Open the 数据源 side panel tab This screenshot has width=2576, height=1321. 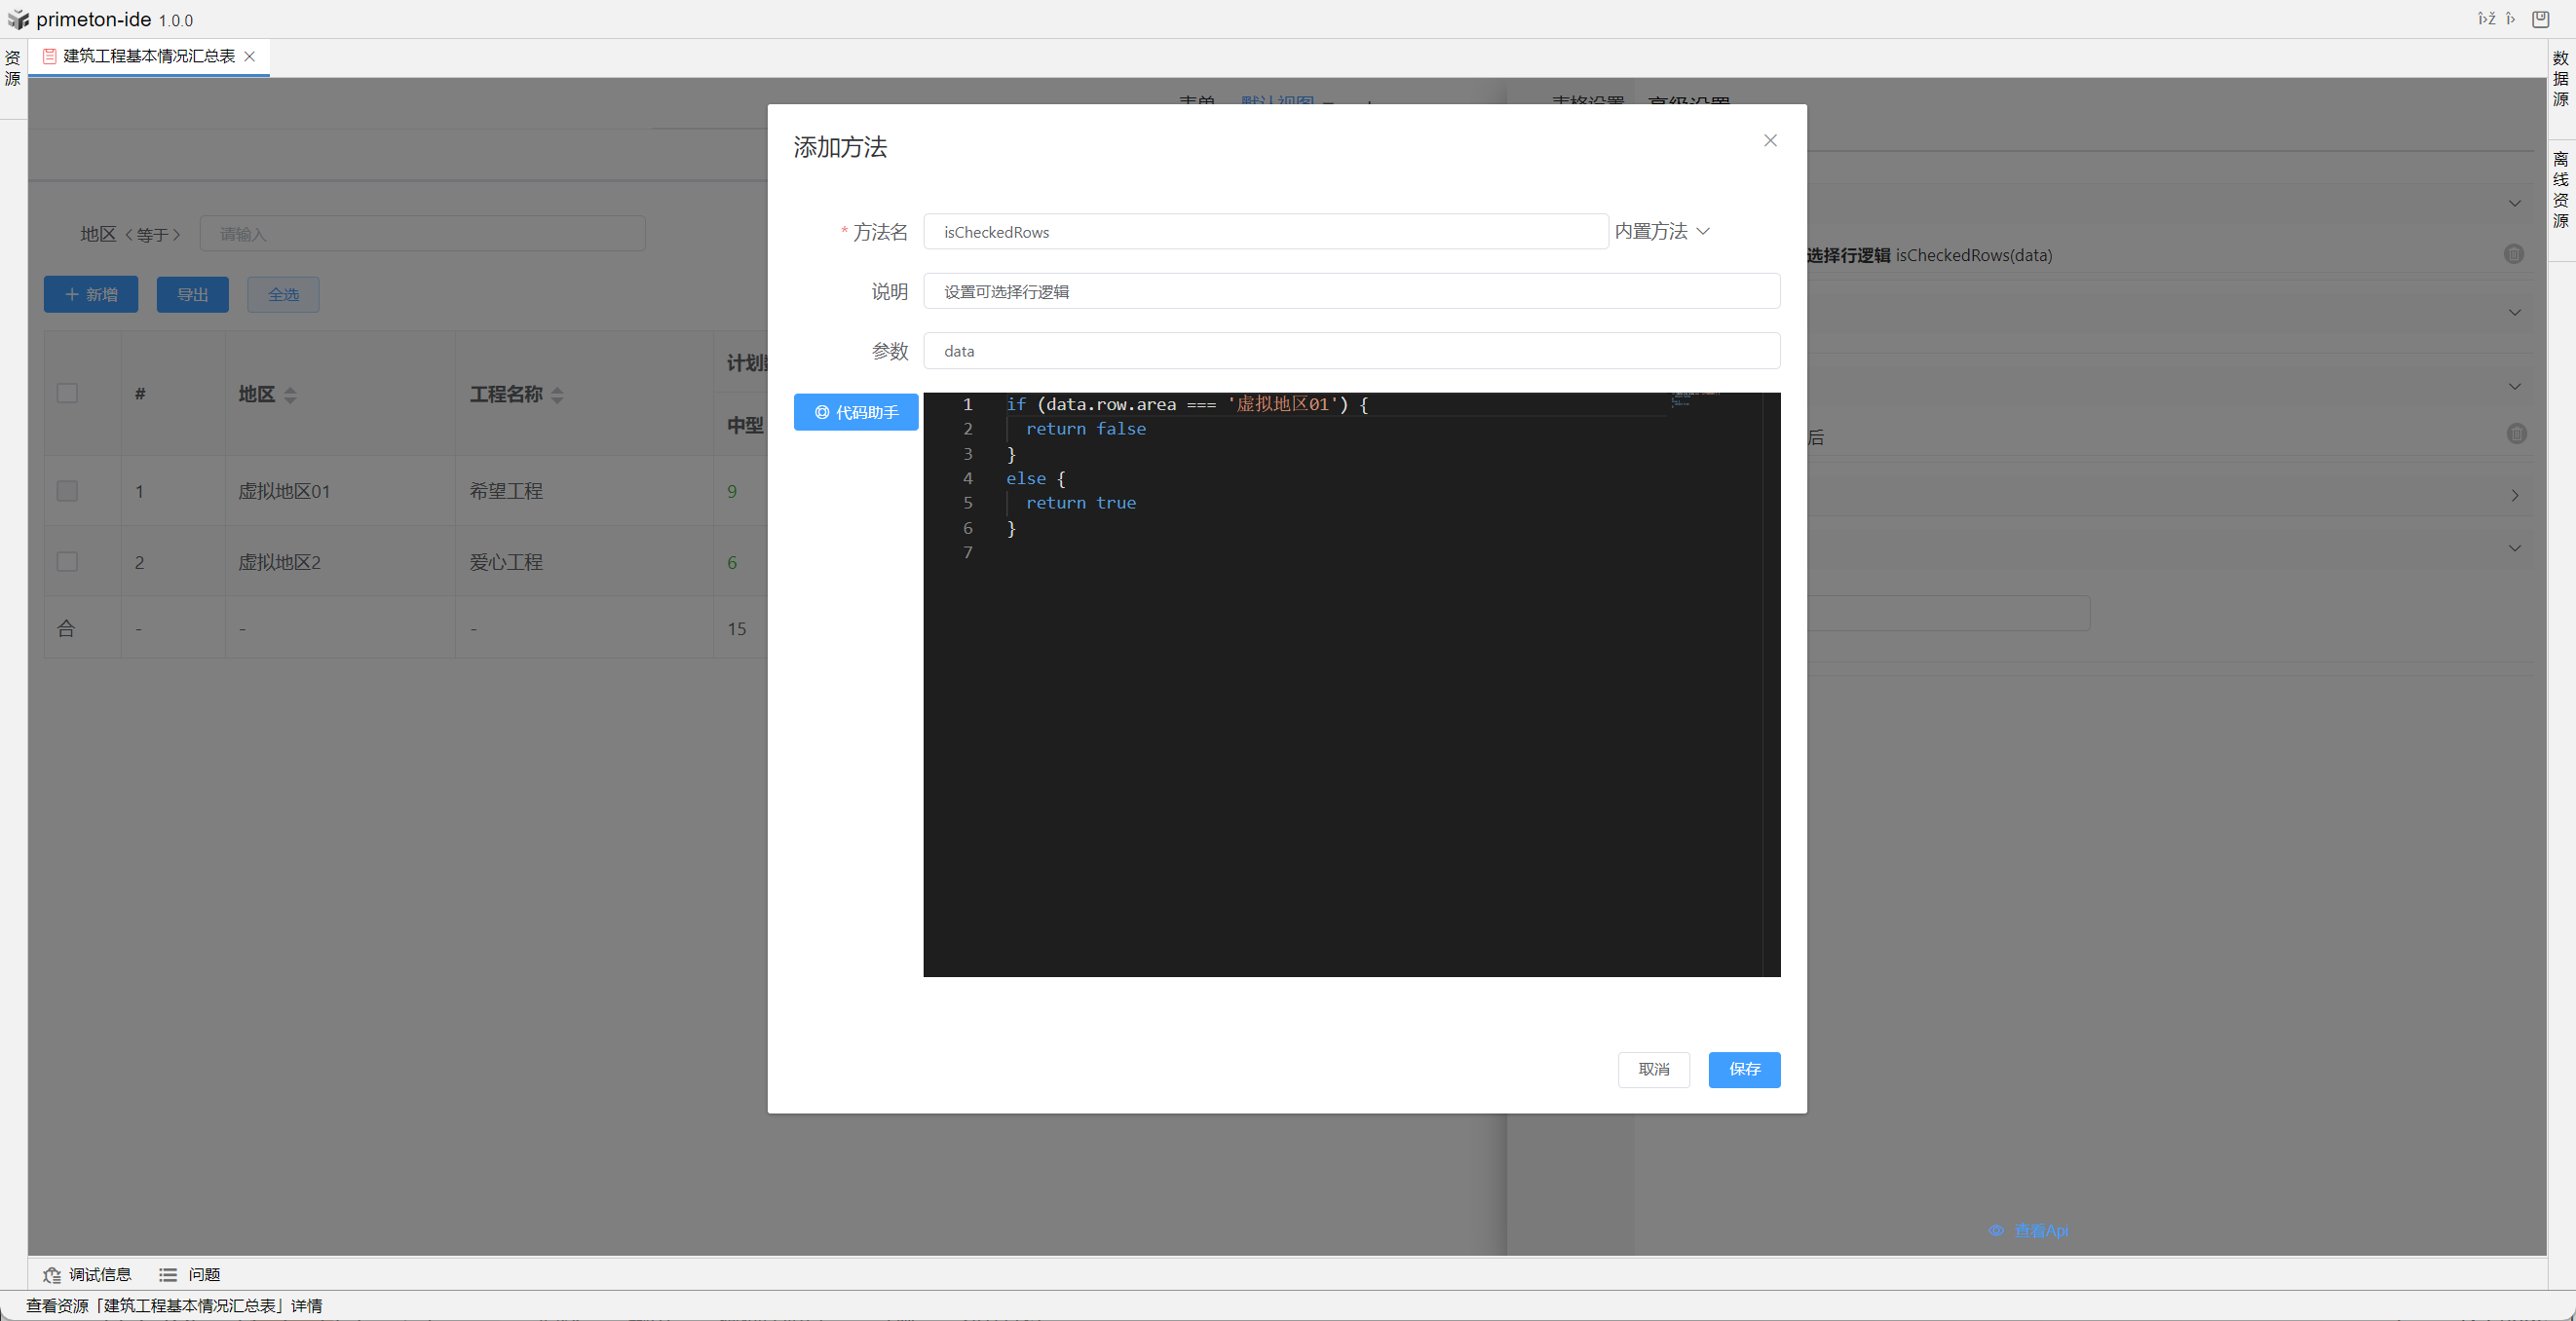pyautogui.click(x=2560, y=78)
